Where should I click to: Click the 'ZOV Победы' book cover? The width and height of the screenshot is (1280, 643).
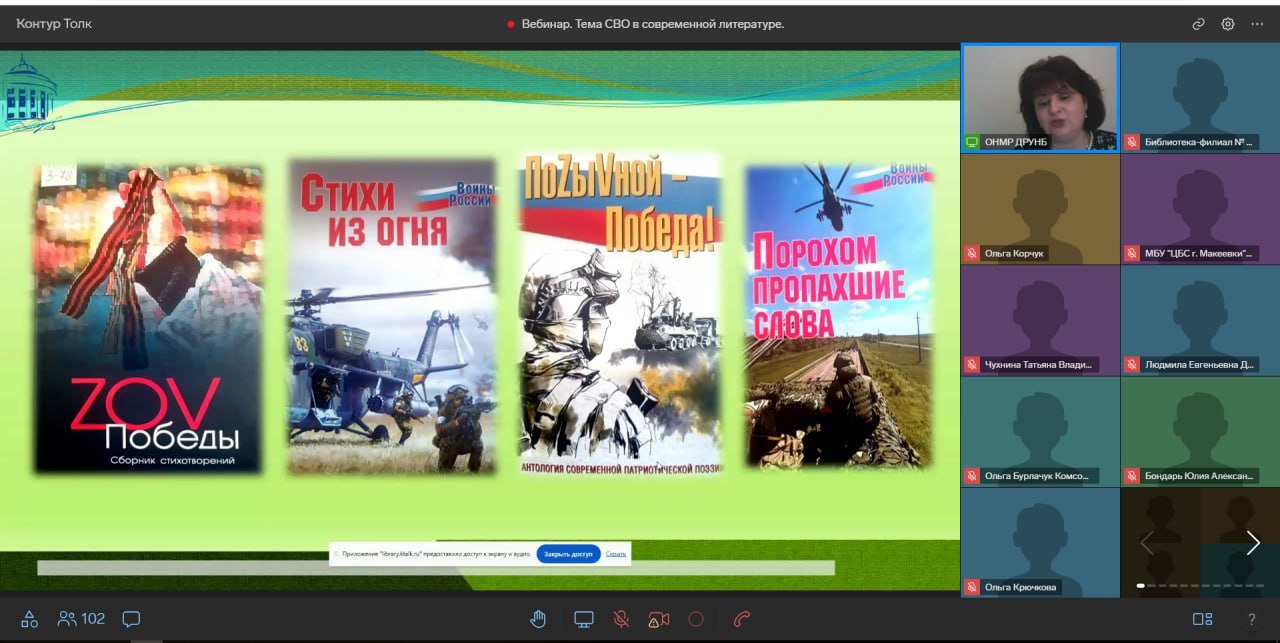[148, 319]
